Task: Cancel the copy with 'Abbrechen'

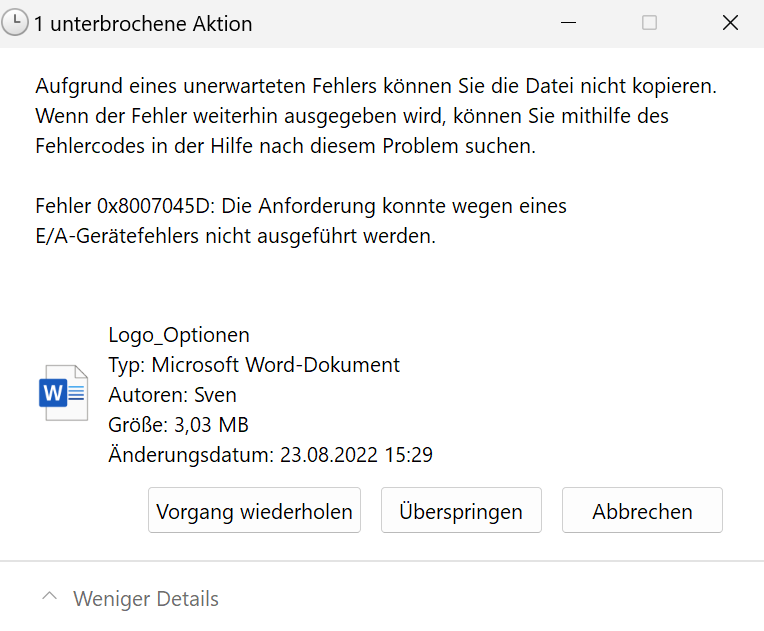Action: 642,510
